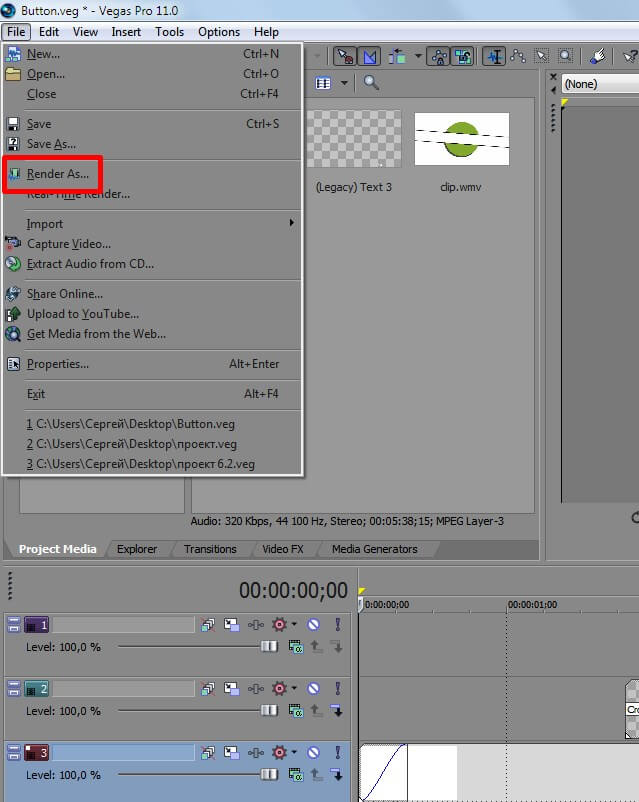Toggle Bypass Motion Blur on track 1
Viewport: 639px width, 802px height.
click(x=208, y=625)
